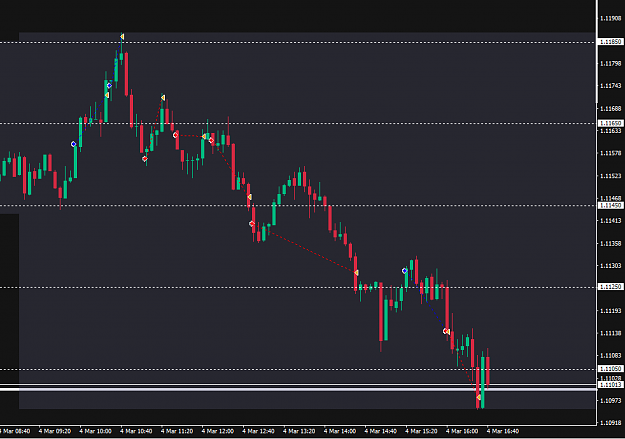The image size is (625, 439).
Task: Click the 4 Mar 15:20 time label
Action: coord(421,431)
